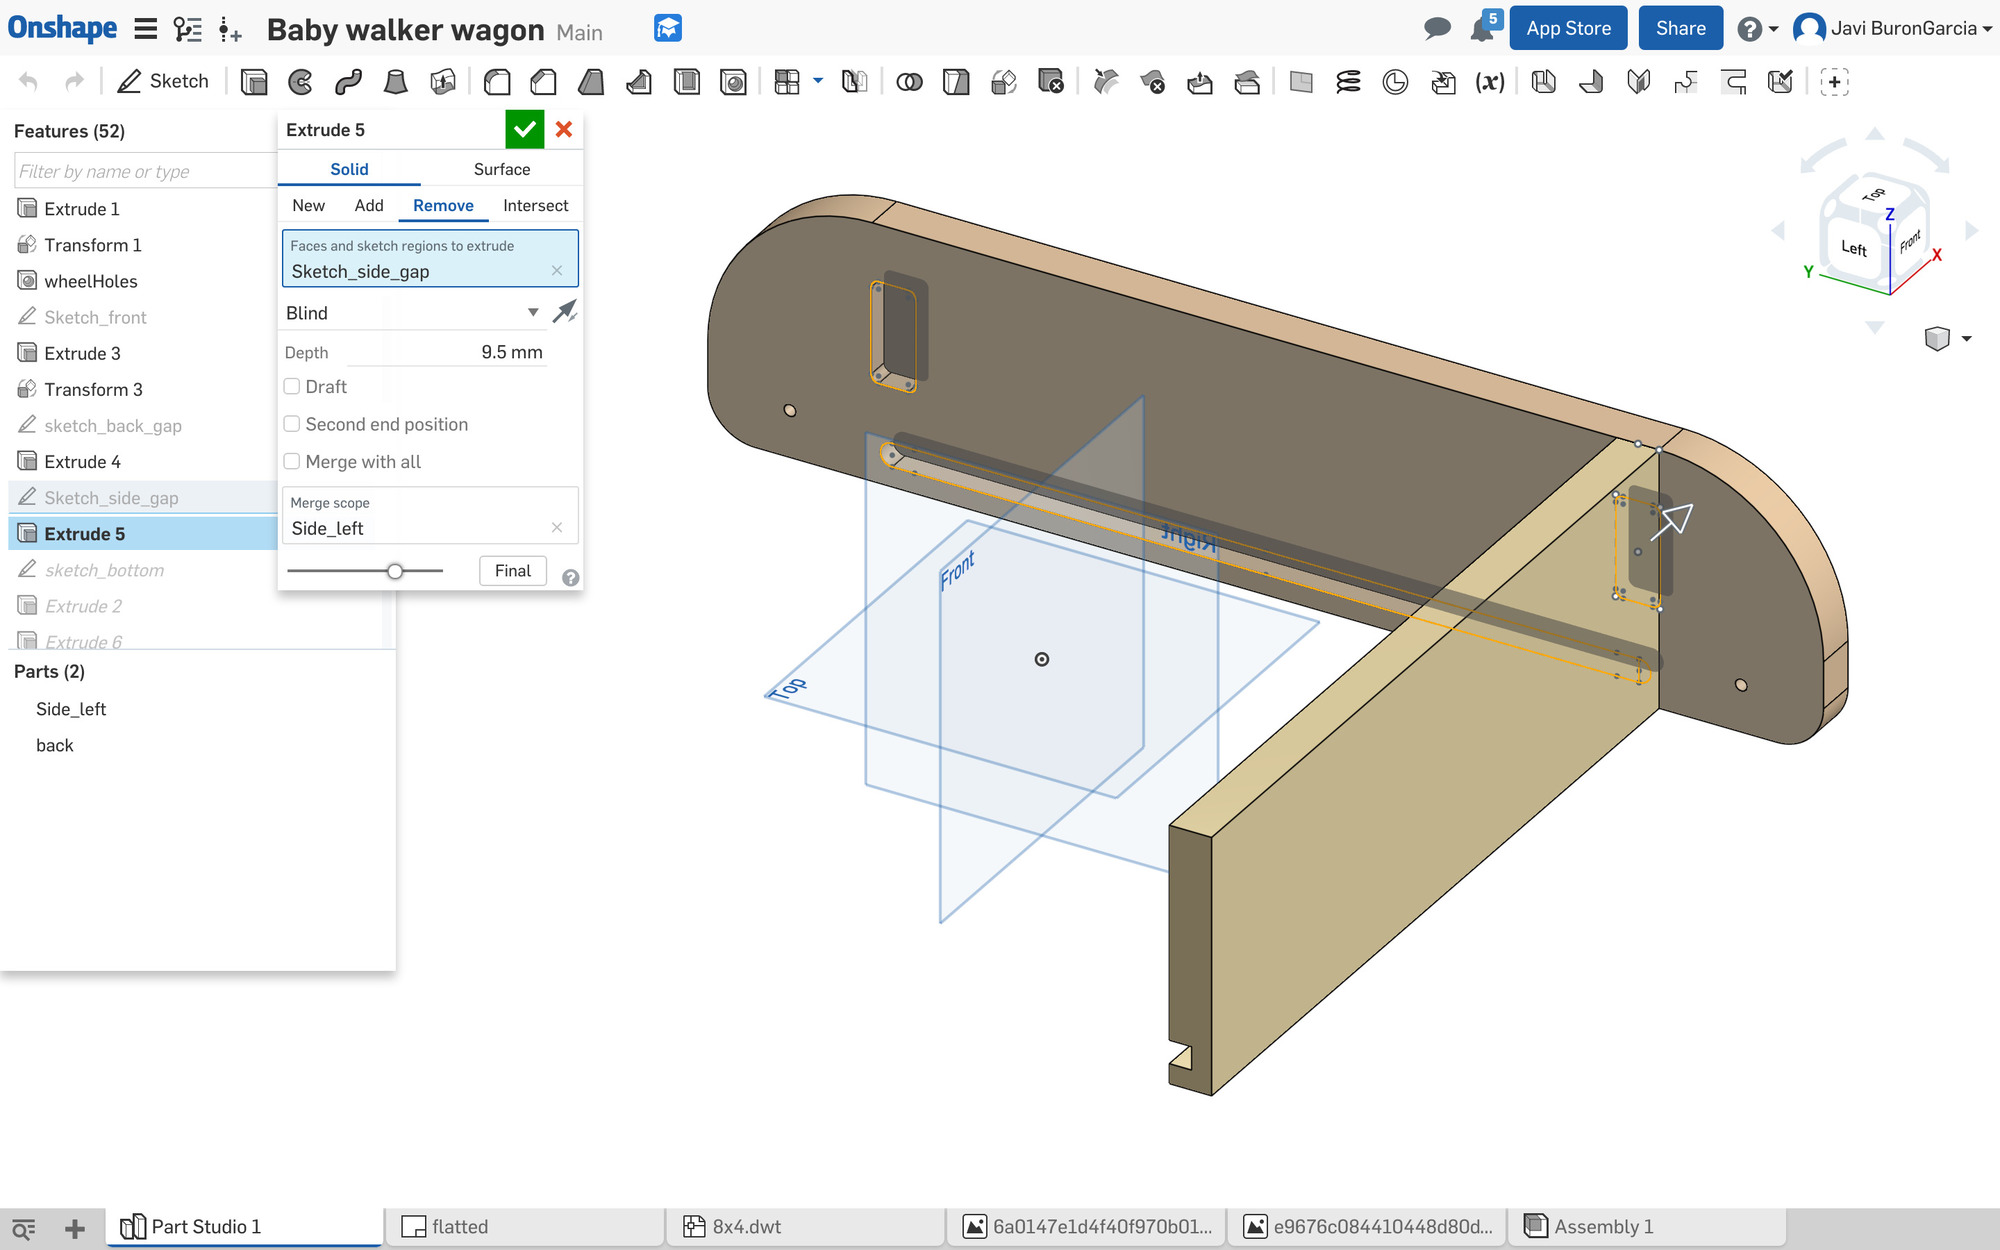Select the Draft tool in the toolbar

(591, 82)
